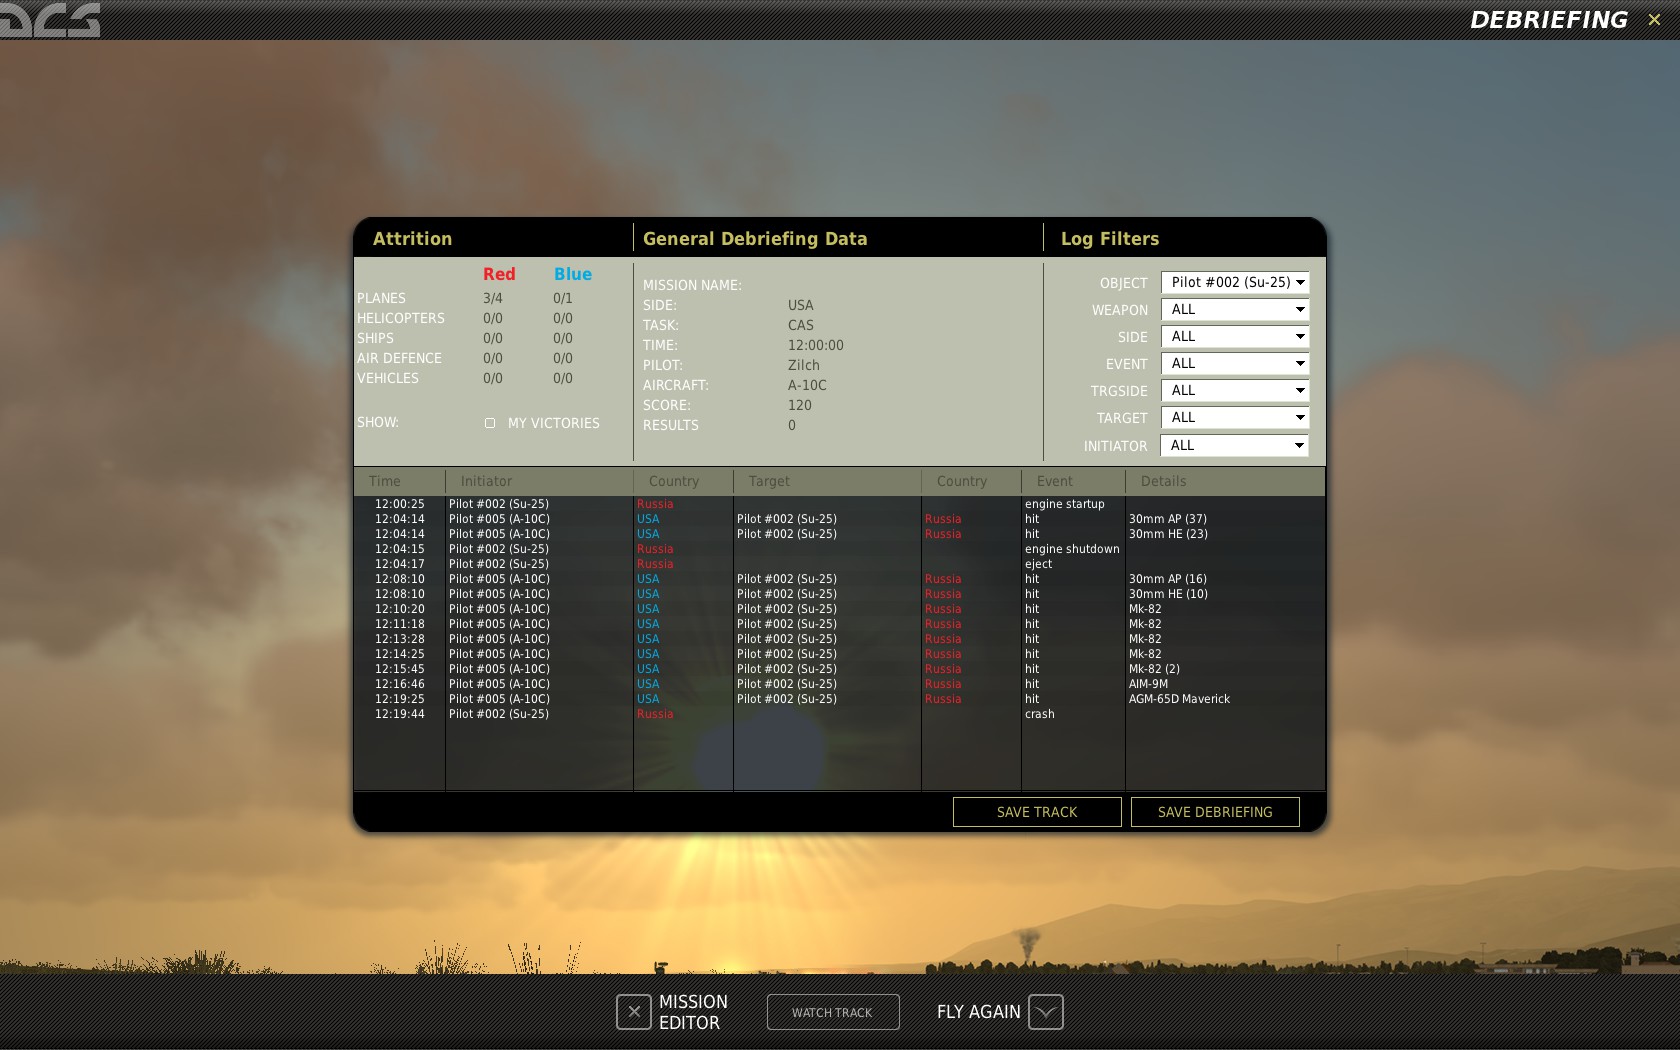Click the Fly Again label
Viewport: 1680px width, 1050px height.
tap(979, 1012)
